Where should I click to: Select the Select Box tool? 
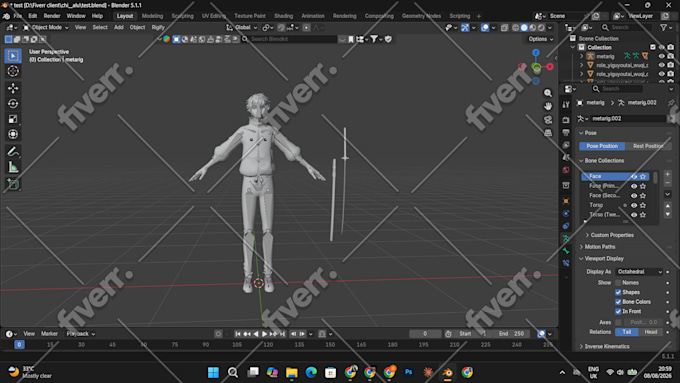13,56
